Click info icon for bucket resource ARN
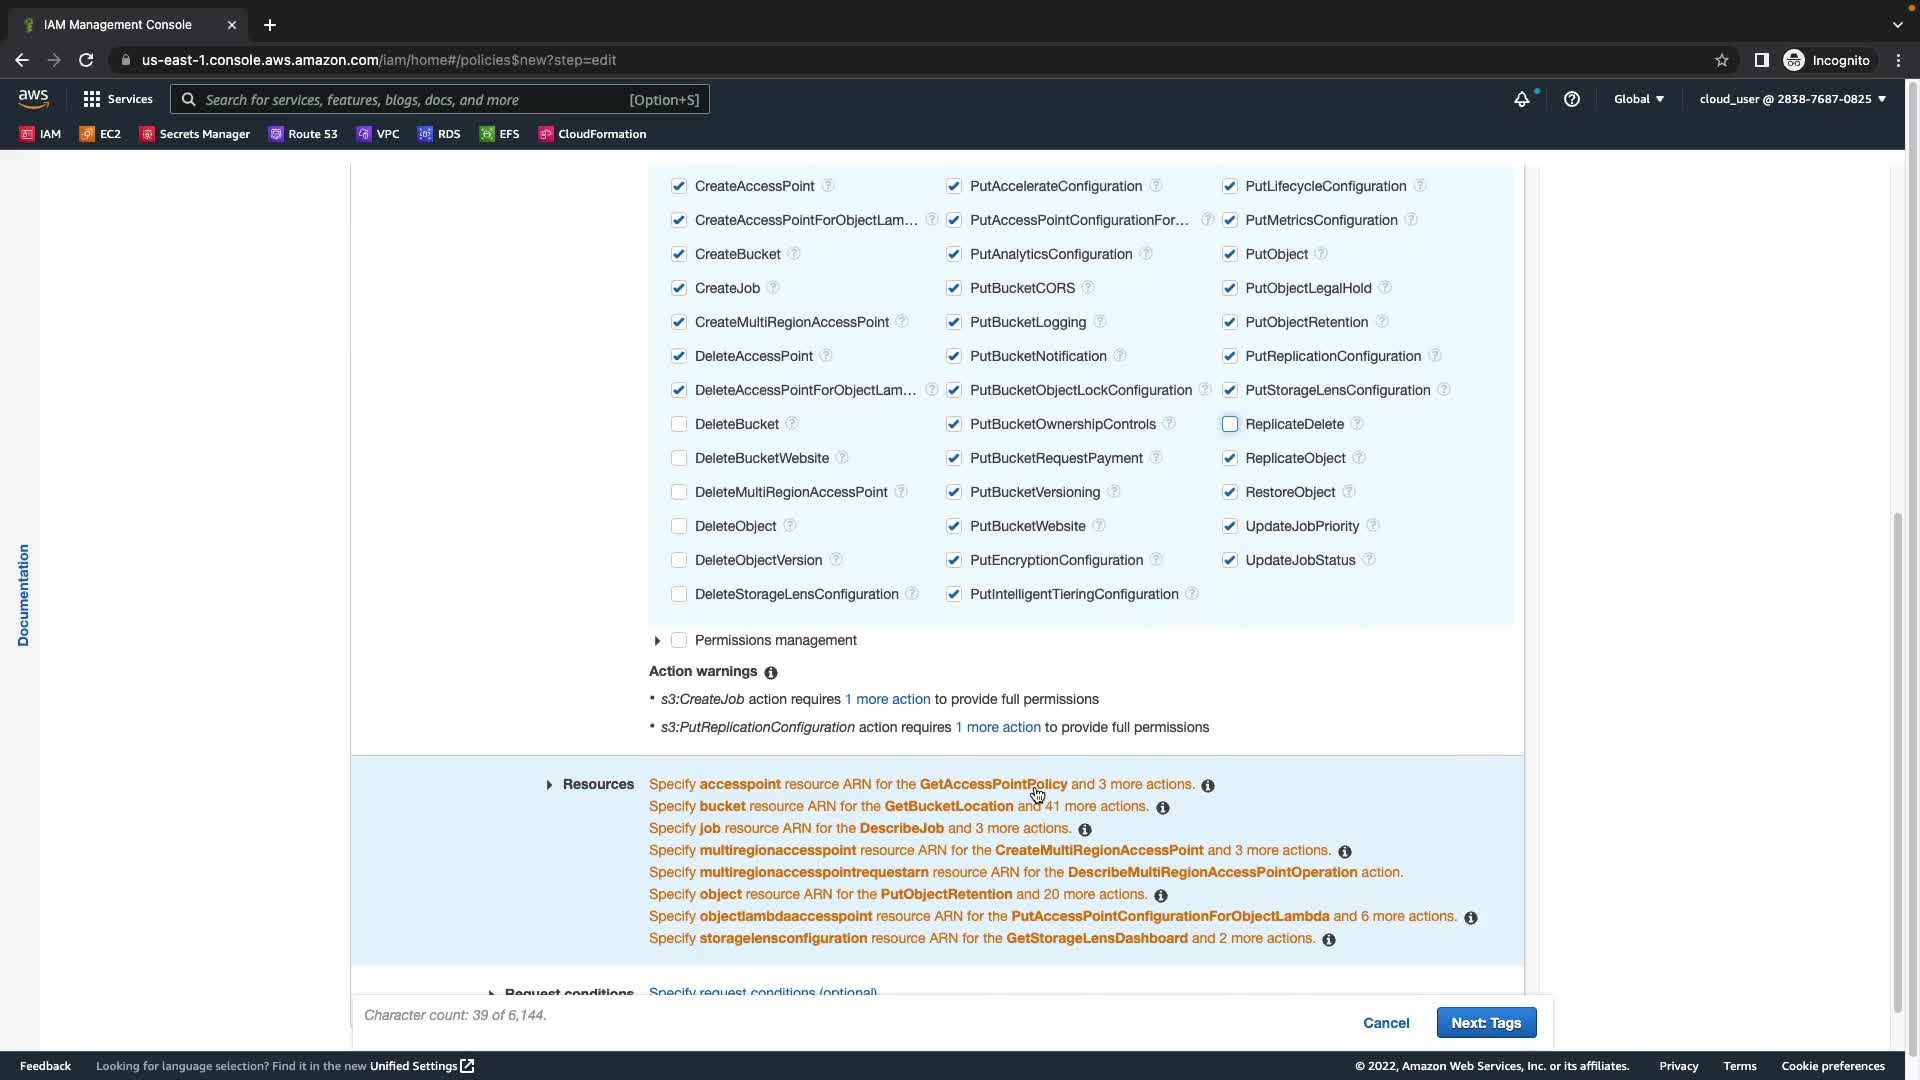This screenshot has width=1920, height=1080. click(1162, 808)
